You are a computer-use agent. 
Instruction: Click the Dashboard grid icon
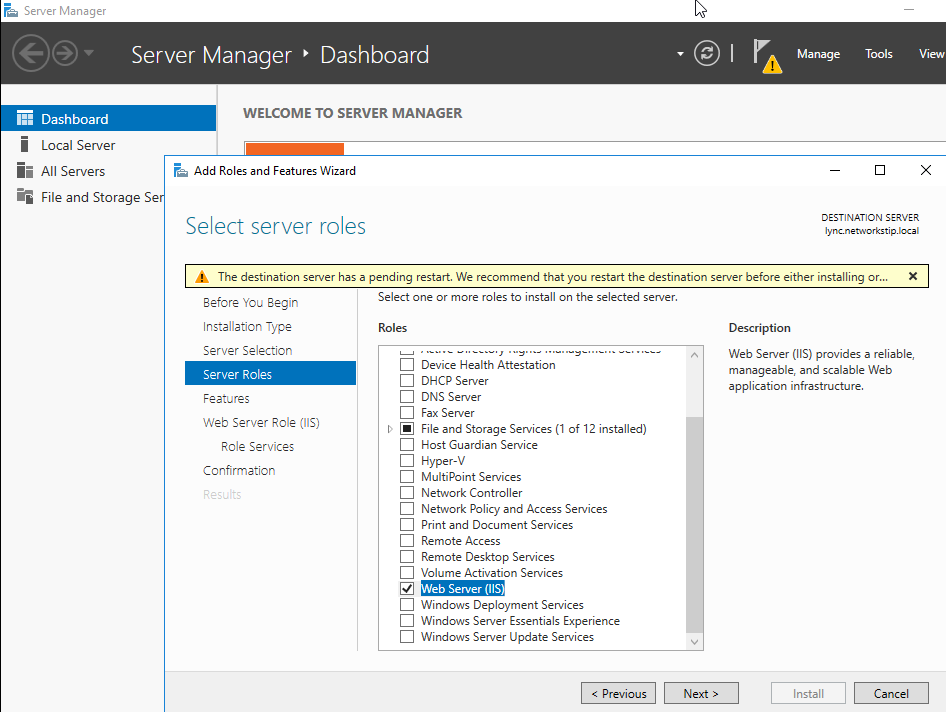pyautogui.click(x=25, y=118)
